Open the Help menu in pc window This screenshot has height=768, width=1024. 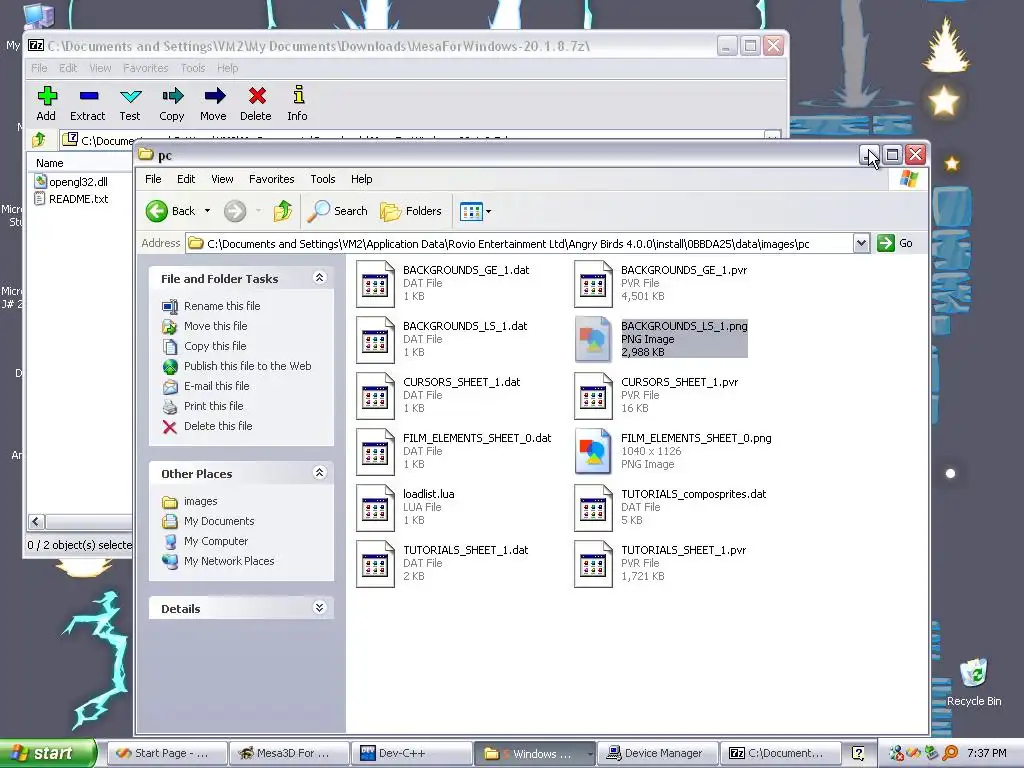[x=361, y=179]
